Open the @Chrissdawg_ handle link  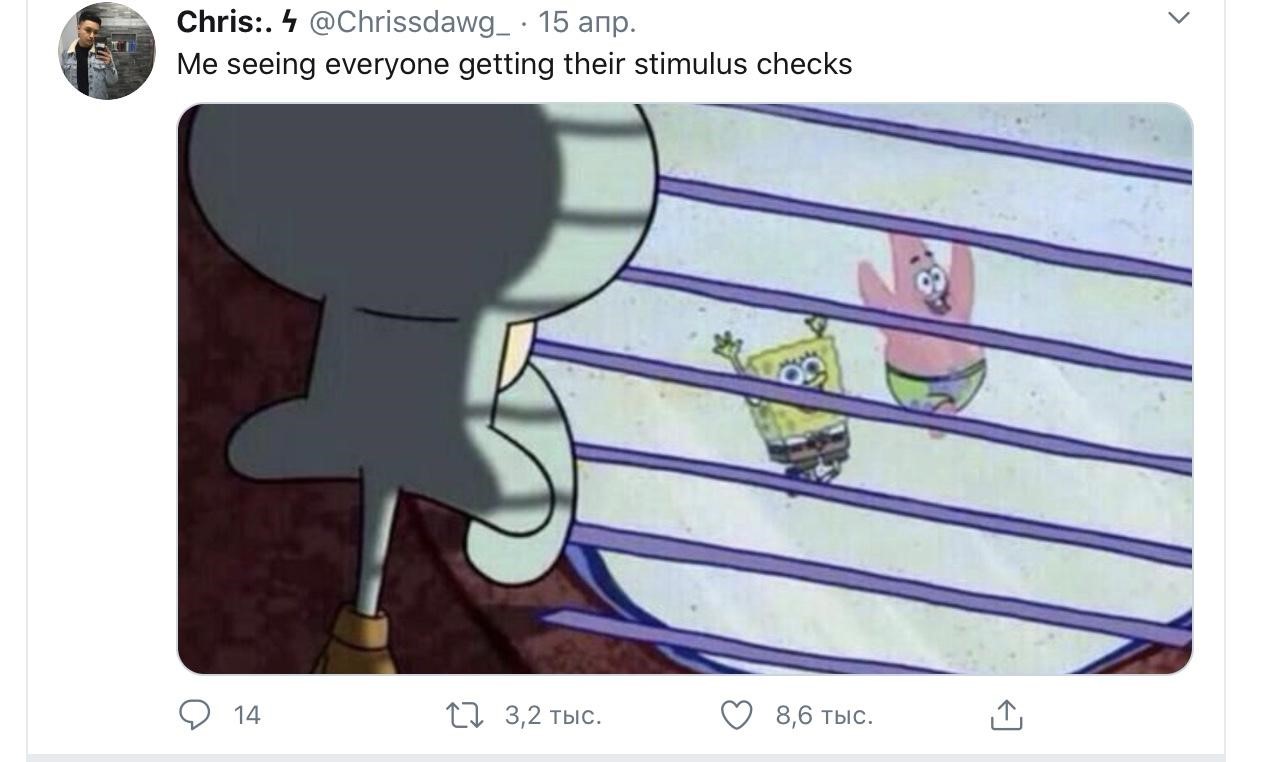(410, 22)
